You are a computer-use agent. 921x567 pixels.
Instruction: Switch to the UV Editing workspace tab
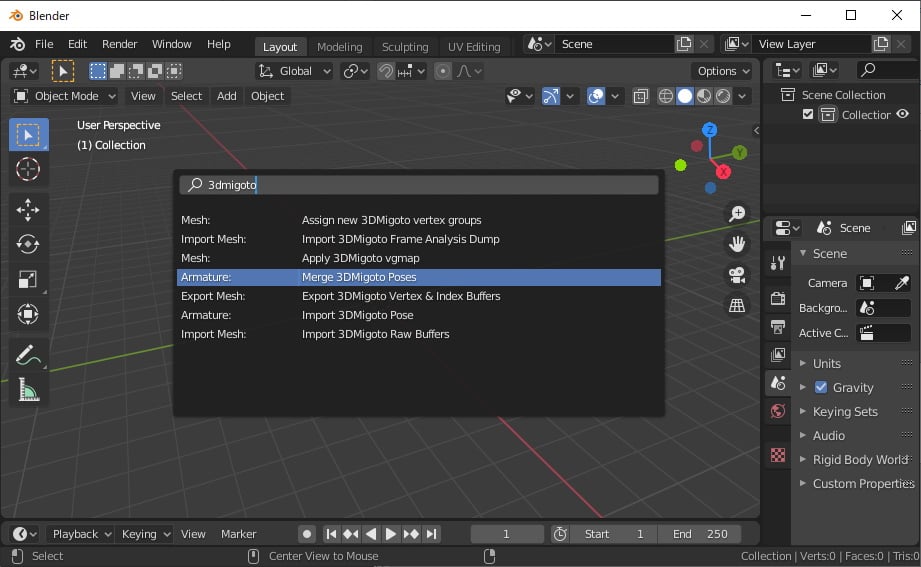(x=474, y=46)
